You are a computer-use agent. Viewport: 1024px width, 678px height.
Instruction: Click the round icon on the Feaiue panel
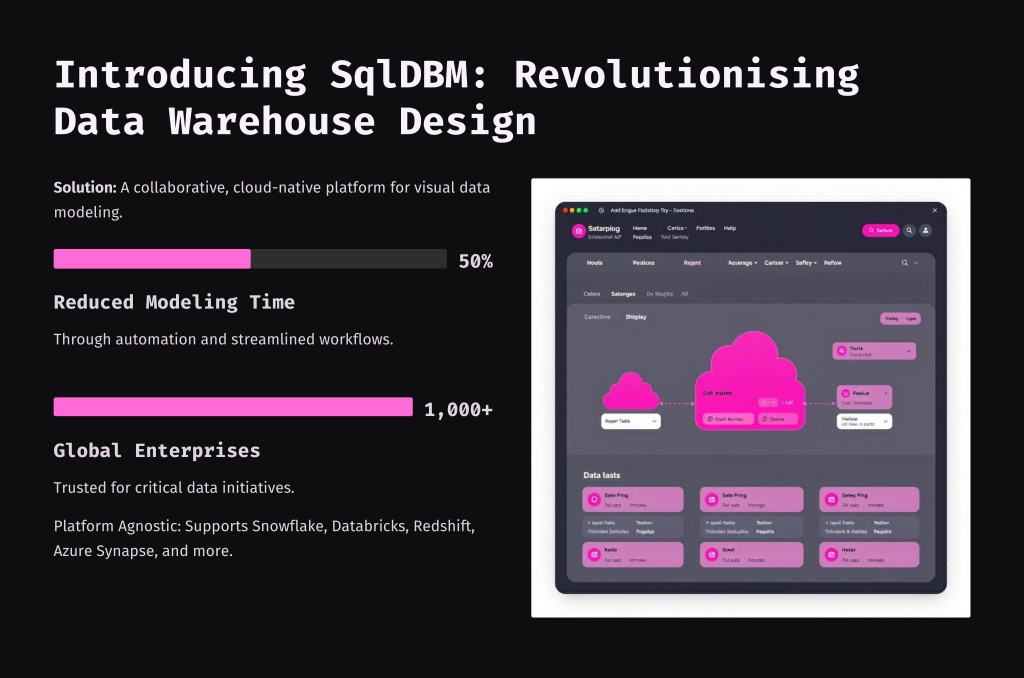[x=846, y=393]
